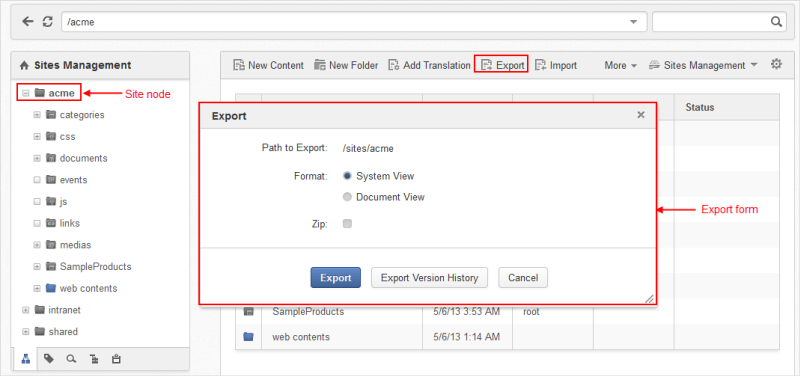Image resolution: width=800 pixels, height=376 pixels.
Task: Select the Document View format
Action: click(347, 197)
